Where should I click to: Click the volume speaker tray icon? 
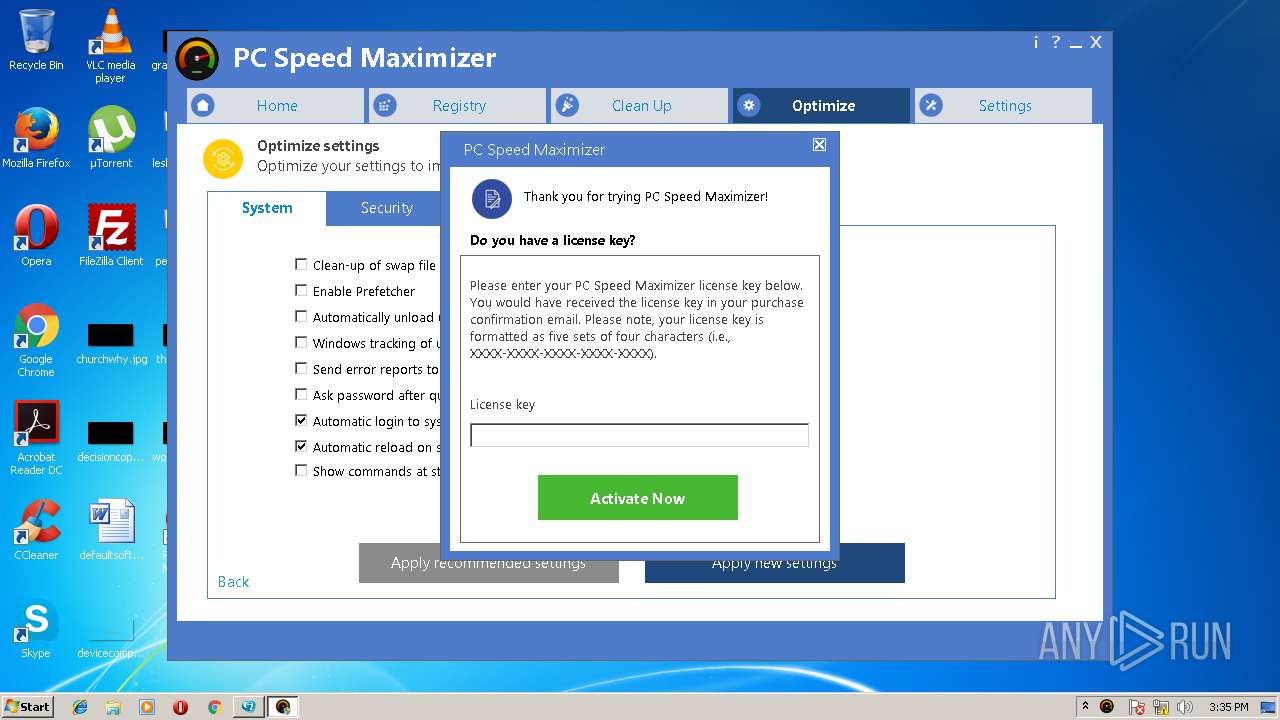click(x=1185, y=707)
